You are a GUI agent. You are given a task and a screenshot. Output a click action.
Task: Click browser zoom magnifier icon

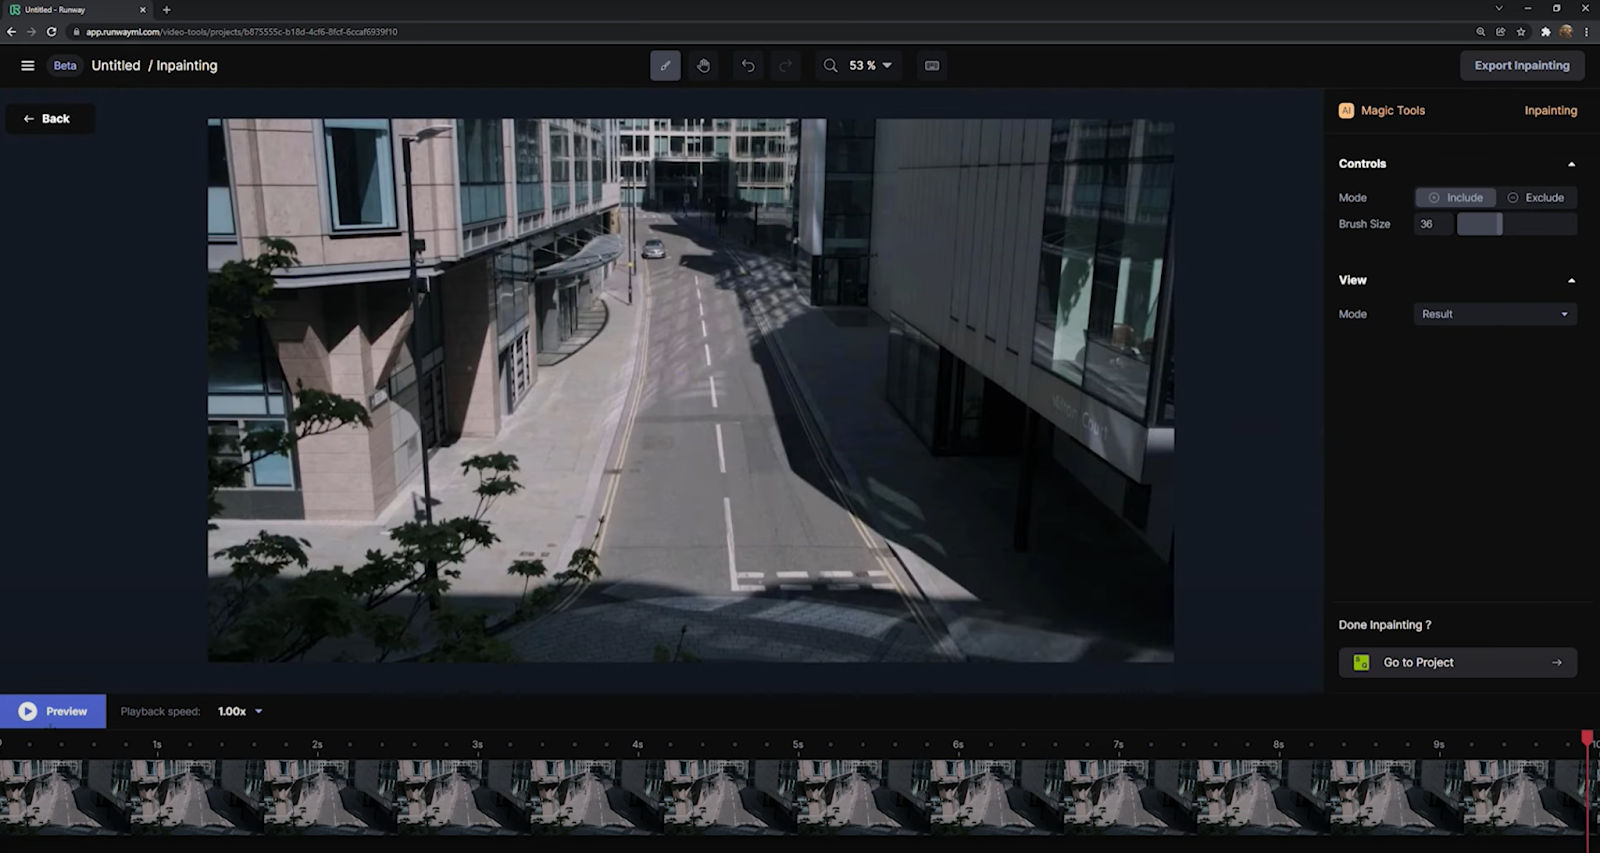click(x=1480, y=32)
